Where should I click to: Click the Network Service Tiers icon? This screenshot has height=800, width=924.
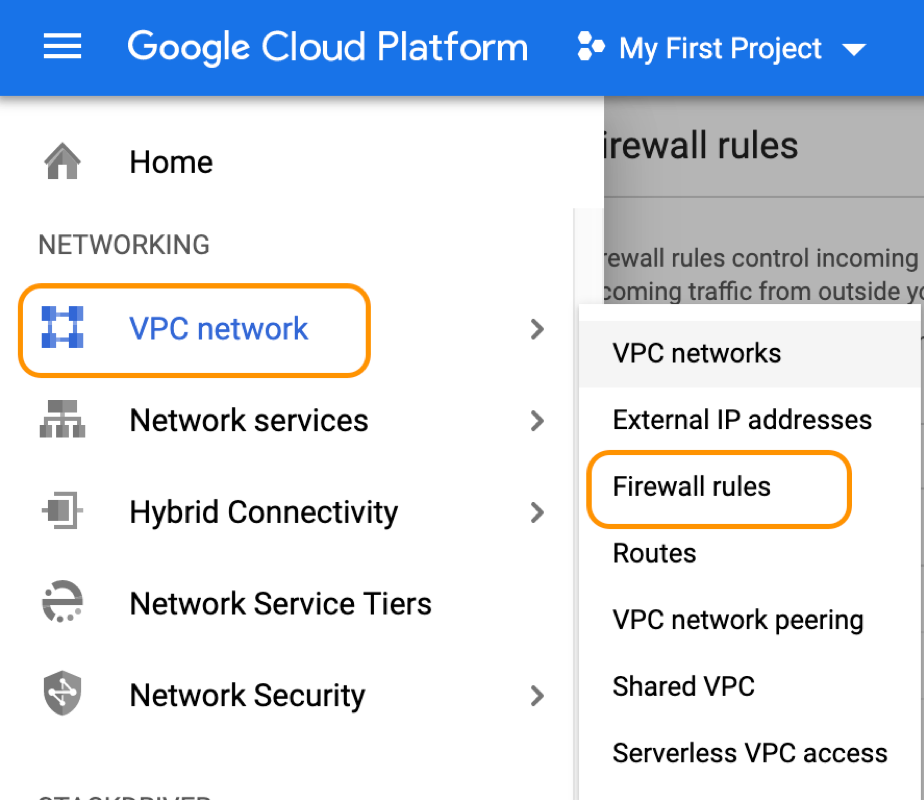click(62, 603)
